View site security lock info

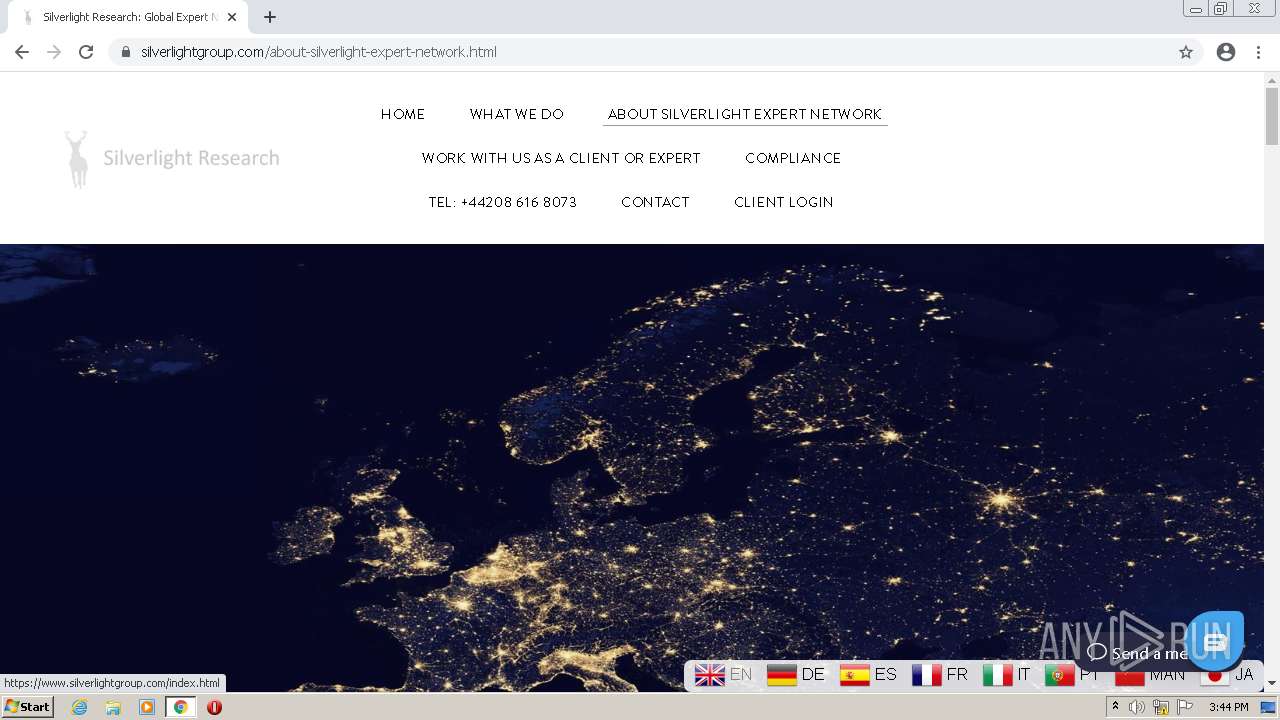(126, 52)
